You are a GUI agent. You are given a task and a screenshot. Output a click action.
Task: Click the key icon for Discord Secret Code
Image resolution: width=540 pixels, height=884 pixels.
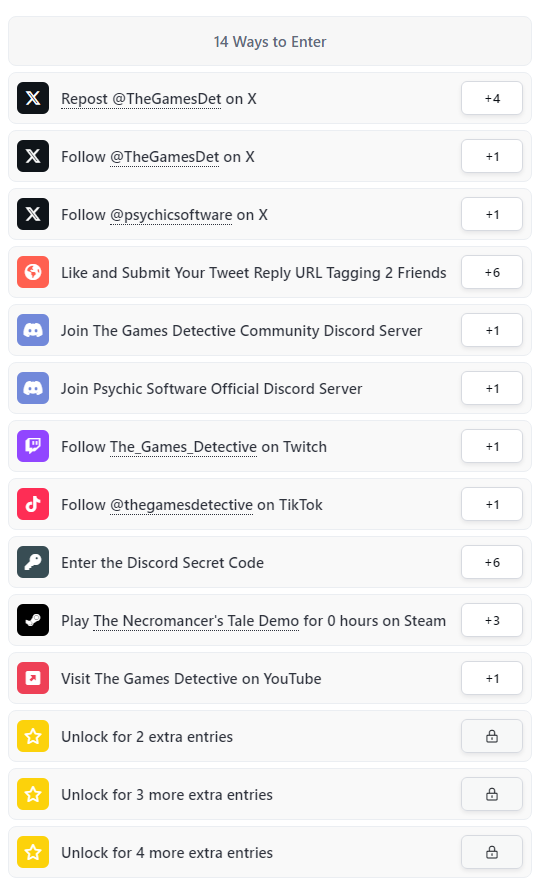click(x=33, y=563)
